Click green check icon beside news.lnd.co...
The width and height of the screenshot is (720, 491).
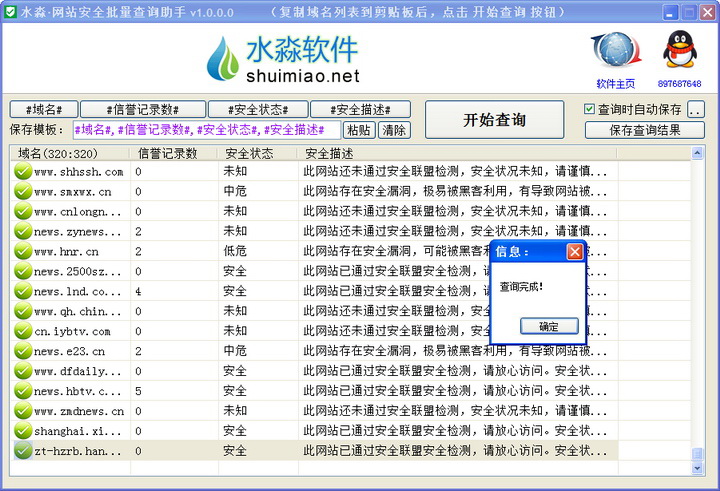(x=23, y=291)
